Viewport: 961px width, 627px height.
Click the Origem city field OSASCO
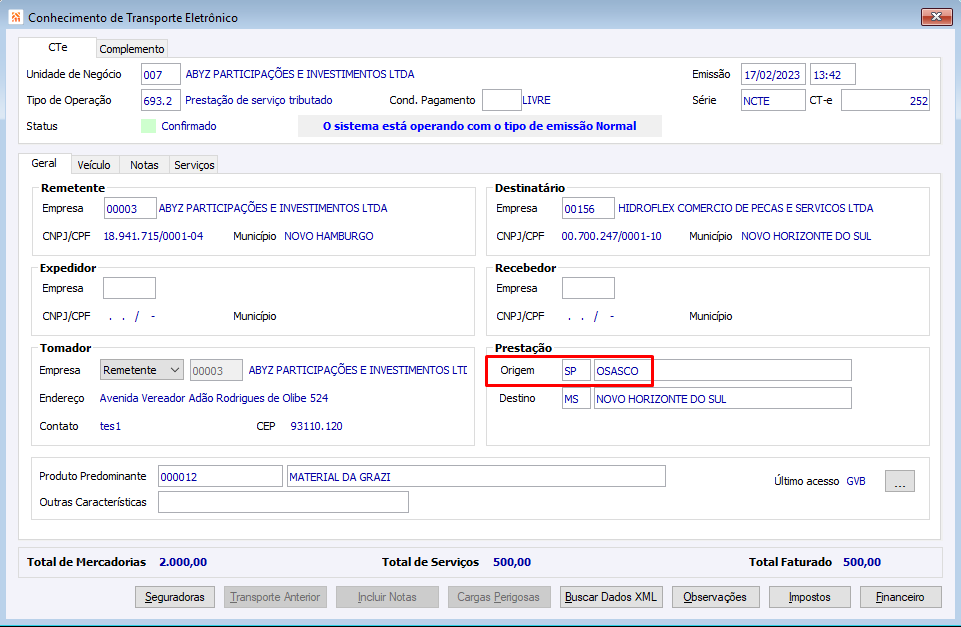[723, 370]
